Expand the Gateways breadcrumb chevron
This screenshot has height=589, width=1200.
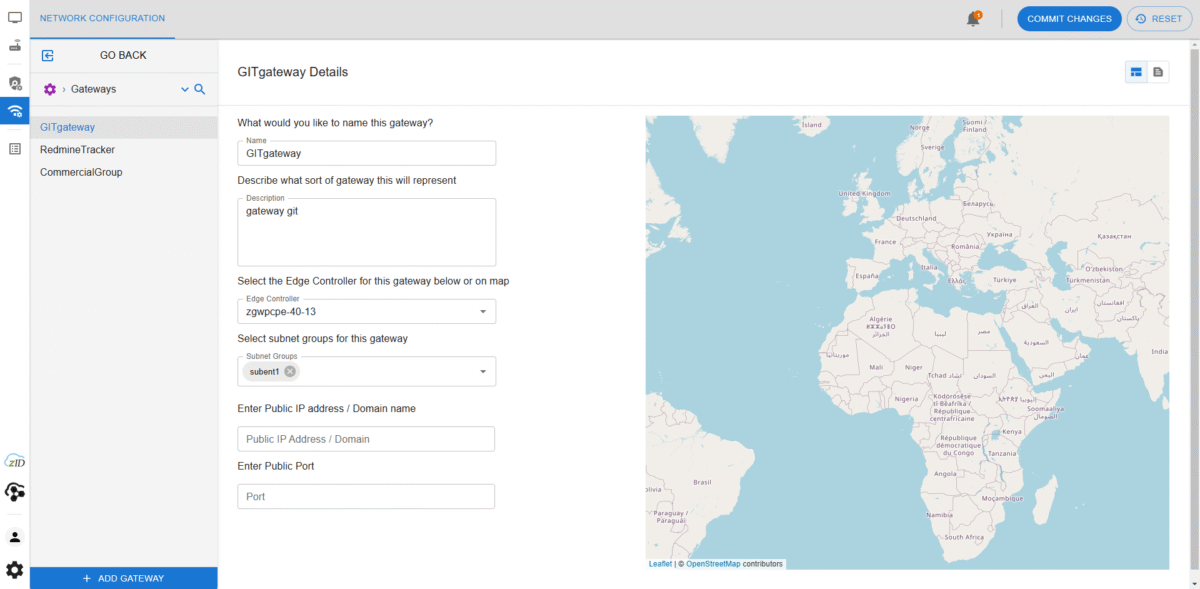click(184, 89)
